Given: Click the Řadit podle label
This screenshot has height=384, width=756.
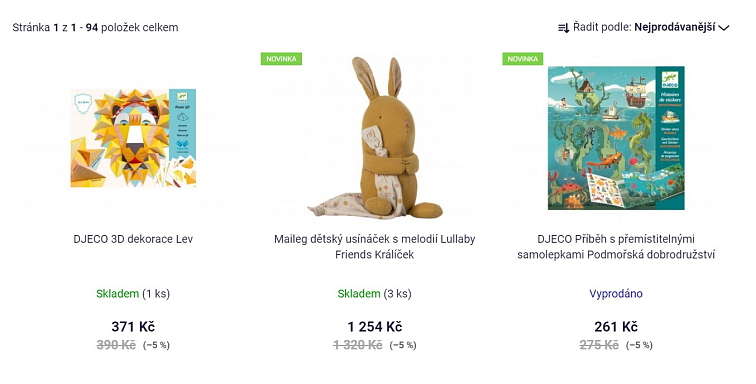Looking at the screenshot, I should point(602,27).
